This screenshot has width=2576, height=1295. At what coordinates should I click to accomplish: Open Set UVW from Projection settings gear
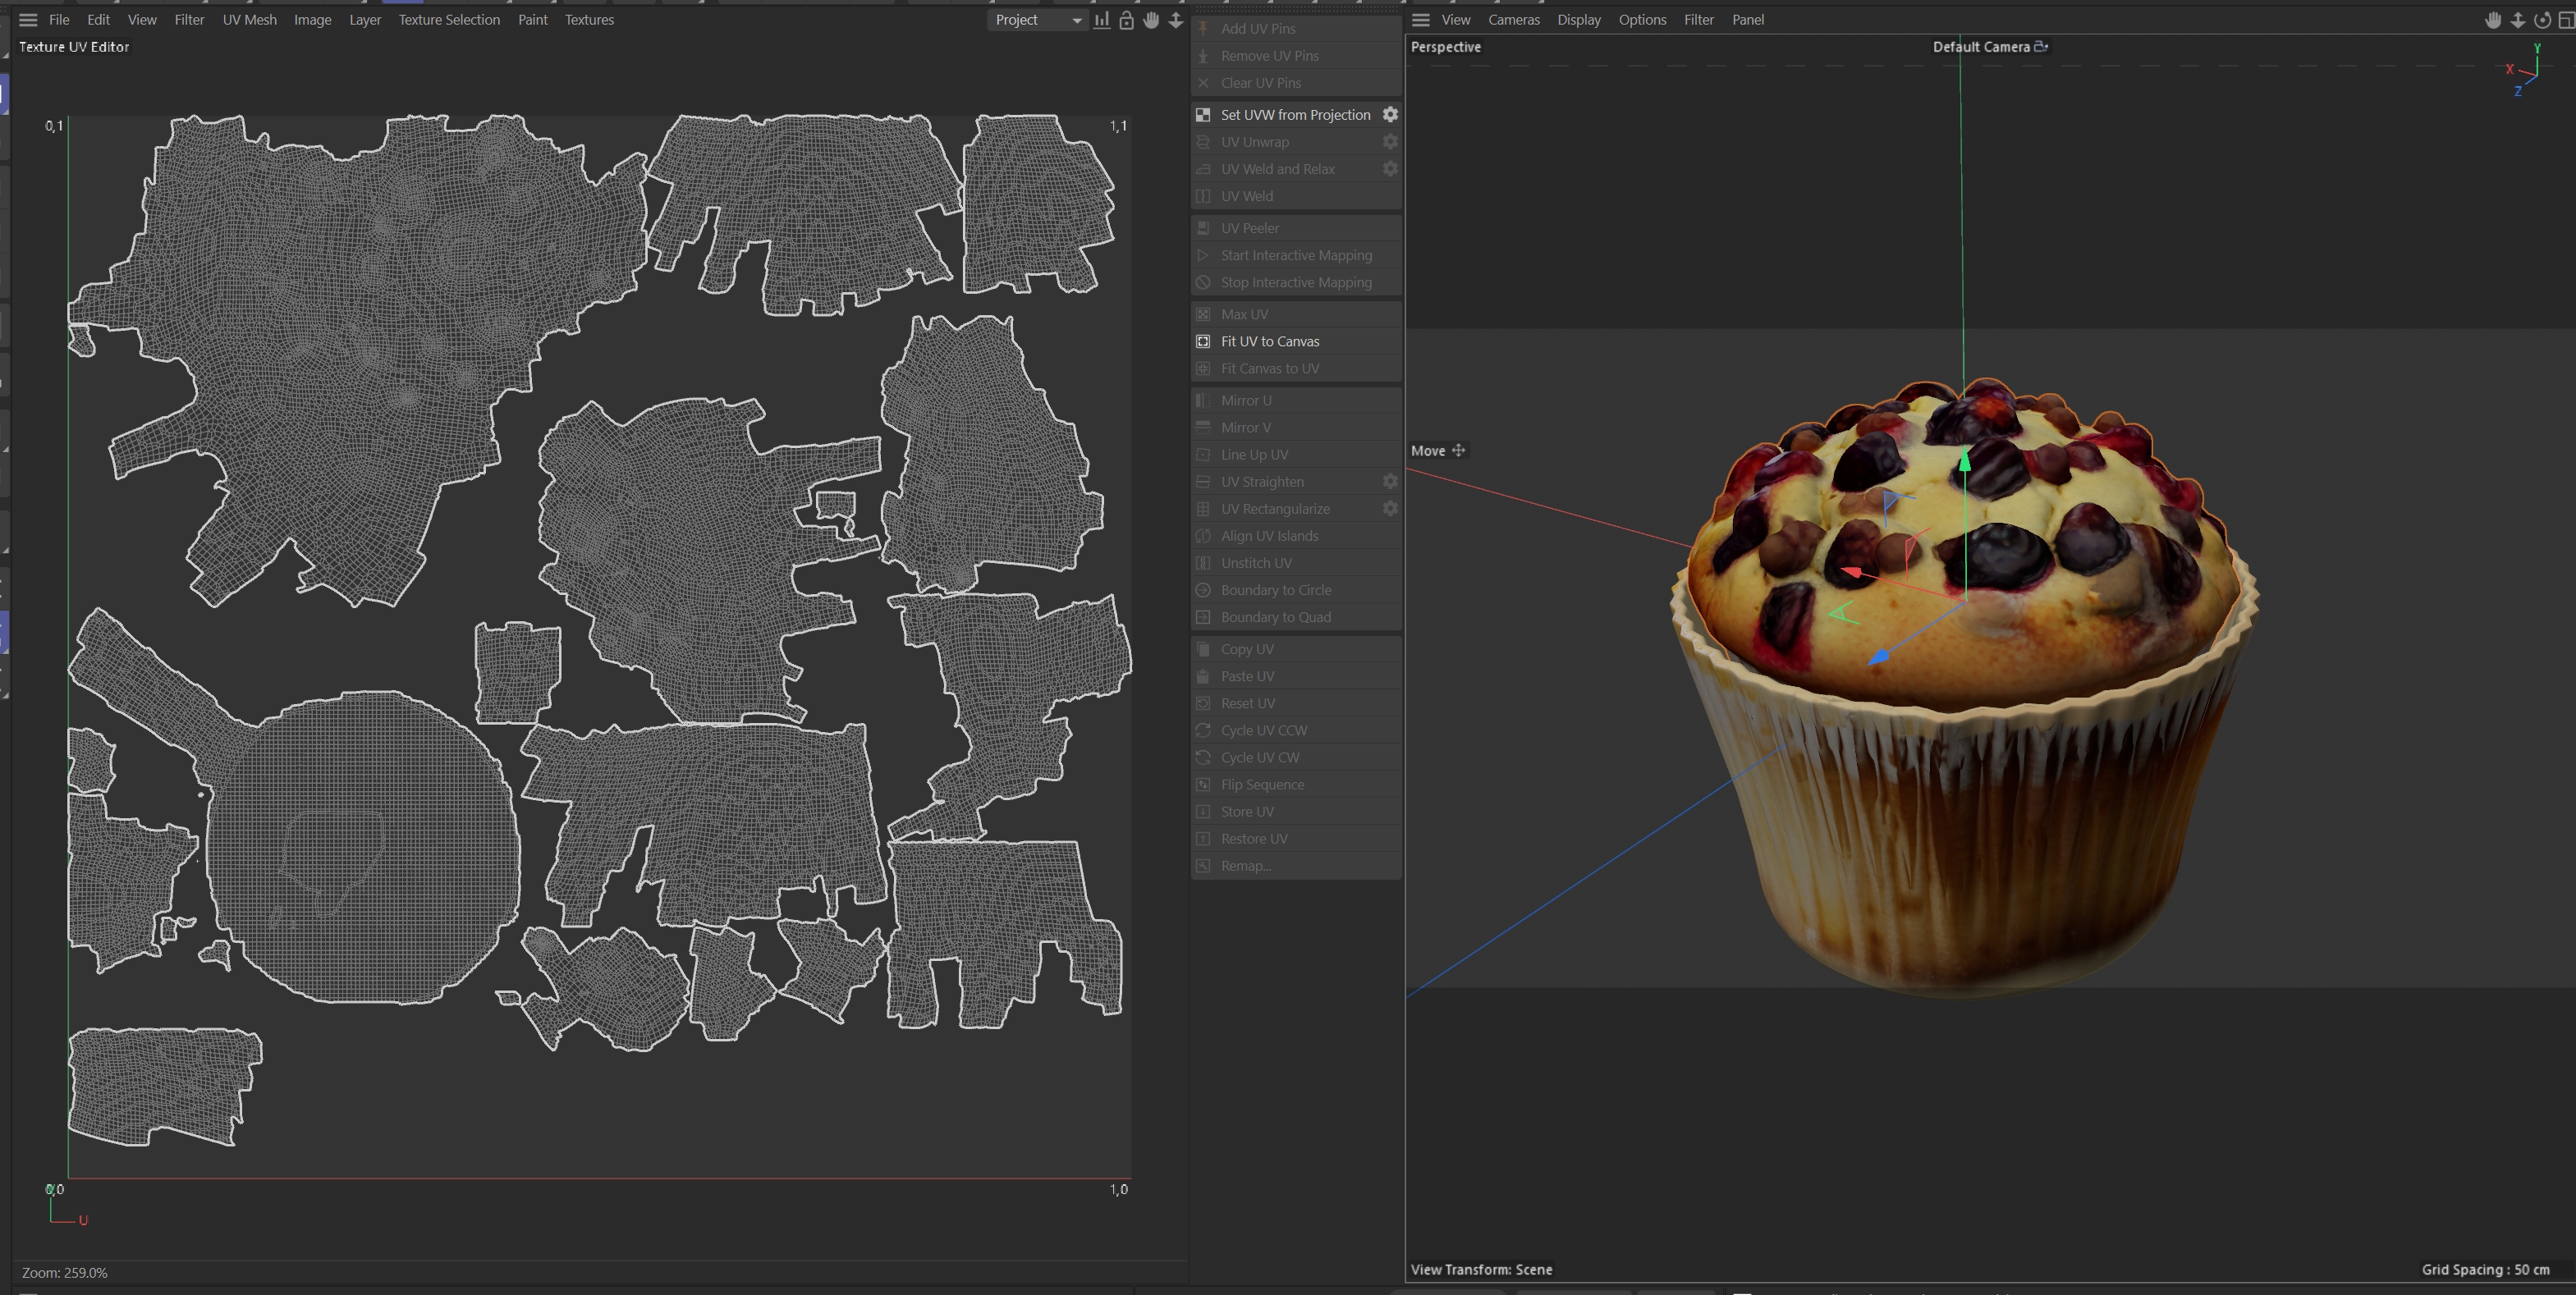(x=1390, y=115)
